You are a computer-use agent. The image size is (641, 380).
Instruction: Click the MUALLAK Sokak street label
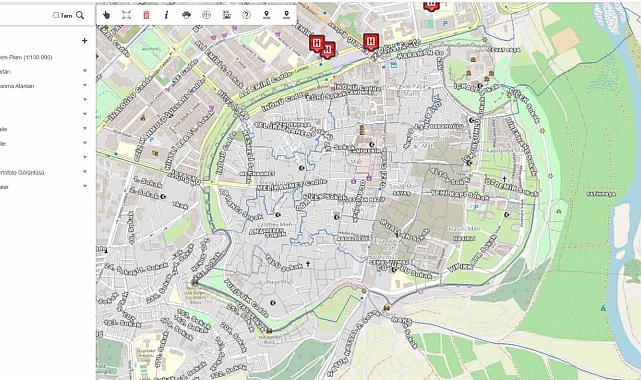(405, 231)
